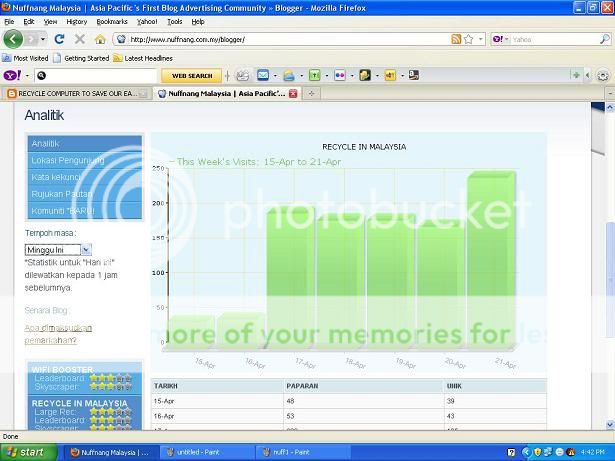
Task: Click Apa dimaksudkan pemaritahan link
Action: (x=58, y=334)
